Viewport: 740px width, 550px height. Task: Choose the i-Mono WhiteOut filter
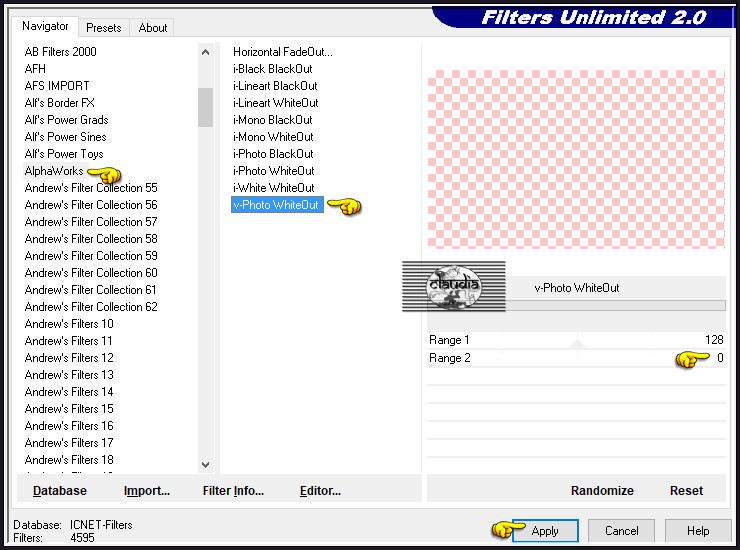pyautogui.click(x=273, y=137)
